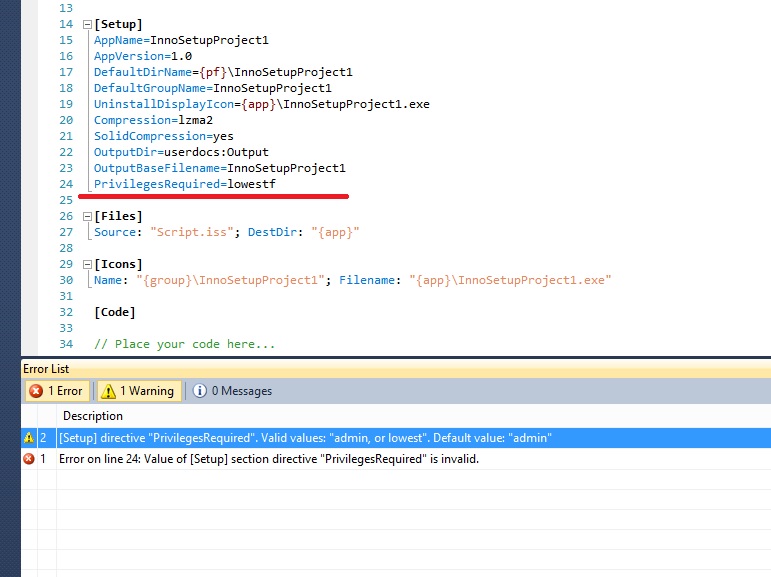Toggle the 0 Messages filter
The width and height of the screenshot is (771, 577).
click(232, 391)
